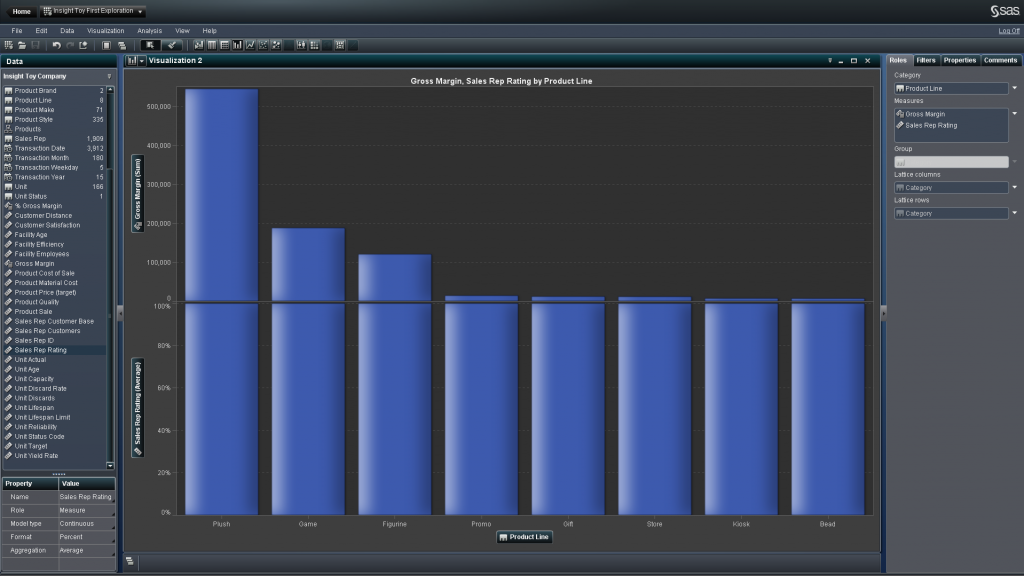1024x576 pixels.
Task: Expand the Lattice columns dropdown
Action: [x=1014, y=187]
